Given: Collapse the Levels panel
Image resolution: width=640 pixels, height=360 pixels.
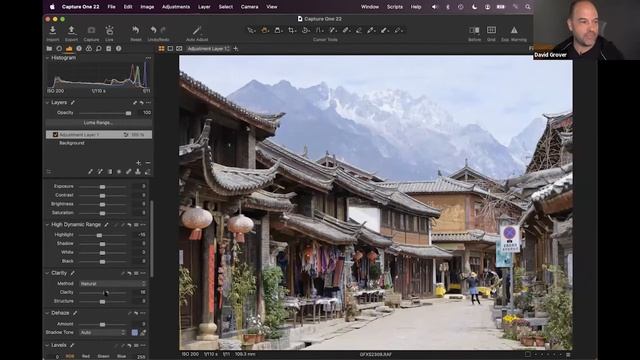Looking at the screenshot, I should pyautogui.click(x=47, y=345).
